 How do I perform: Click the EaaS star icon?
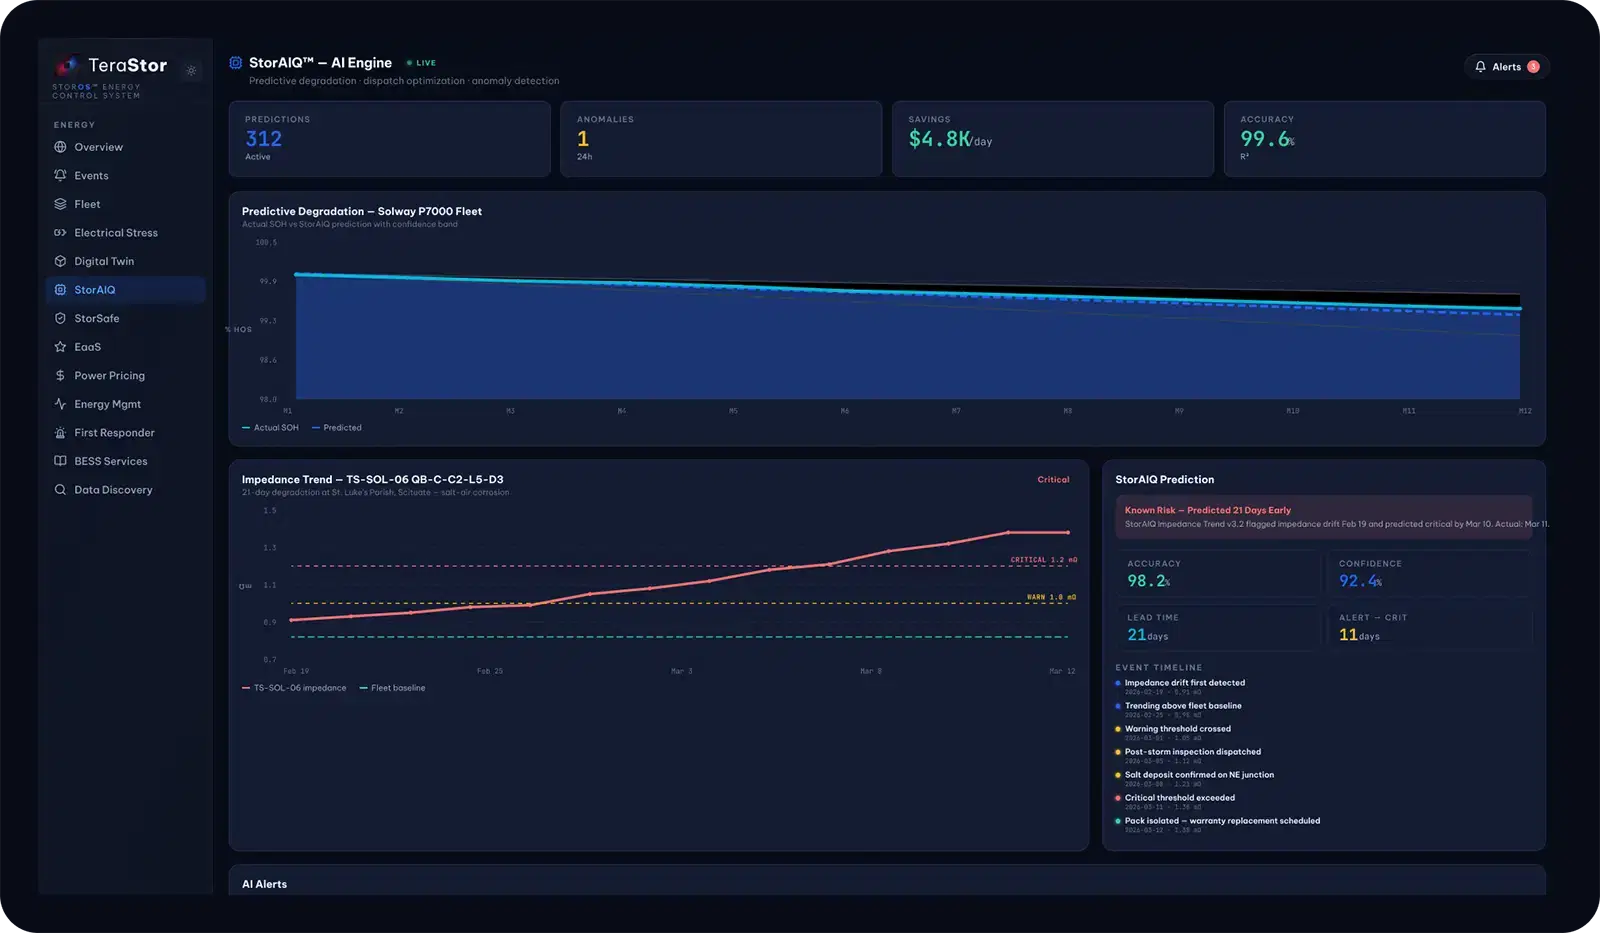click(60, 347)
